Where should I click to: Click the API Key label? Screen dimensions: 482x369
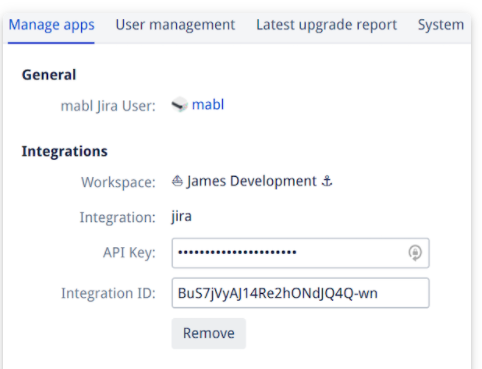pyautogui.click(x=129, y=253)
